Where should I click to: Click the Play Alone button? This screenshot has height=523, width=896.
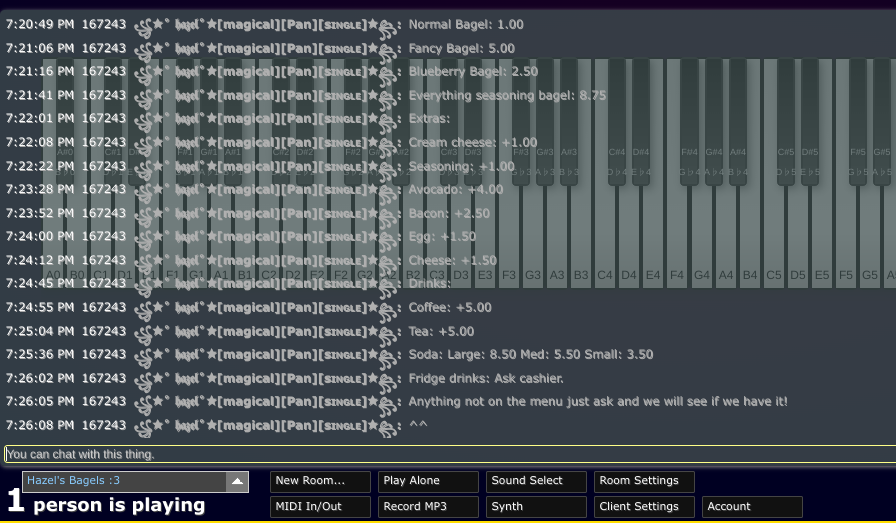click(428, 481)
